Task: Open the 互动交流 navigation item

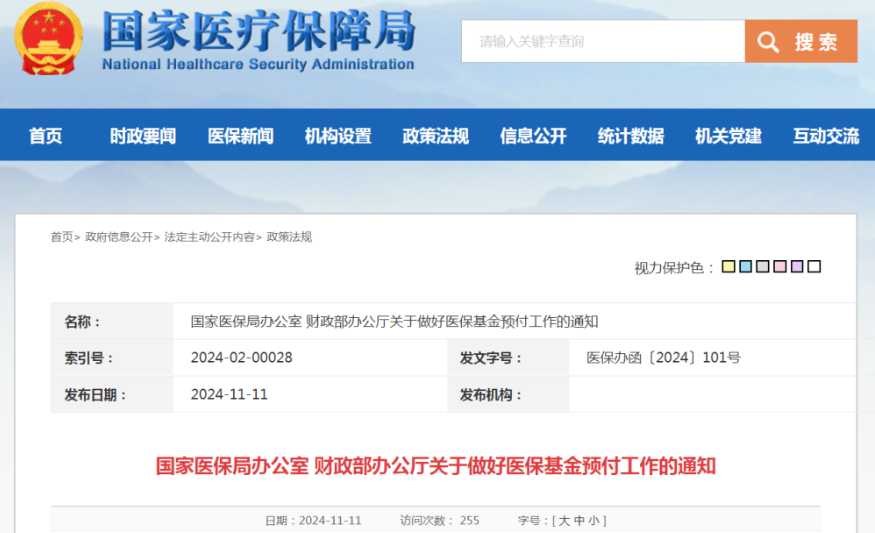Action: point(826,136)
